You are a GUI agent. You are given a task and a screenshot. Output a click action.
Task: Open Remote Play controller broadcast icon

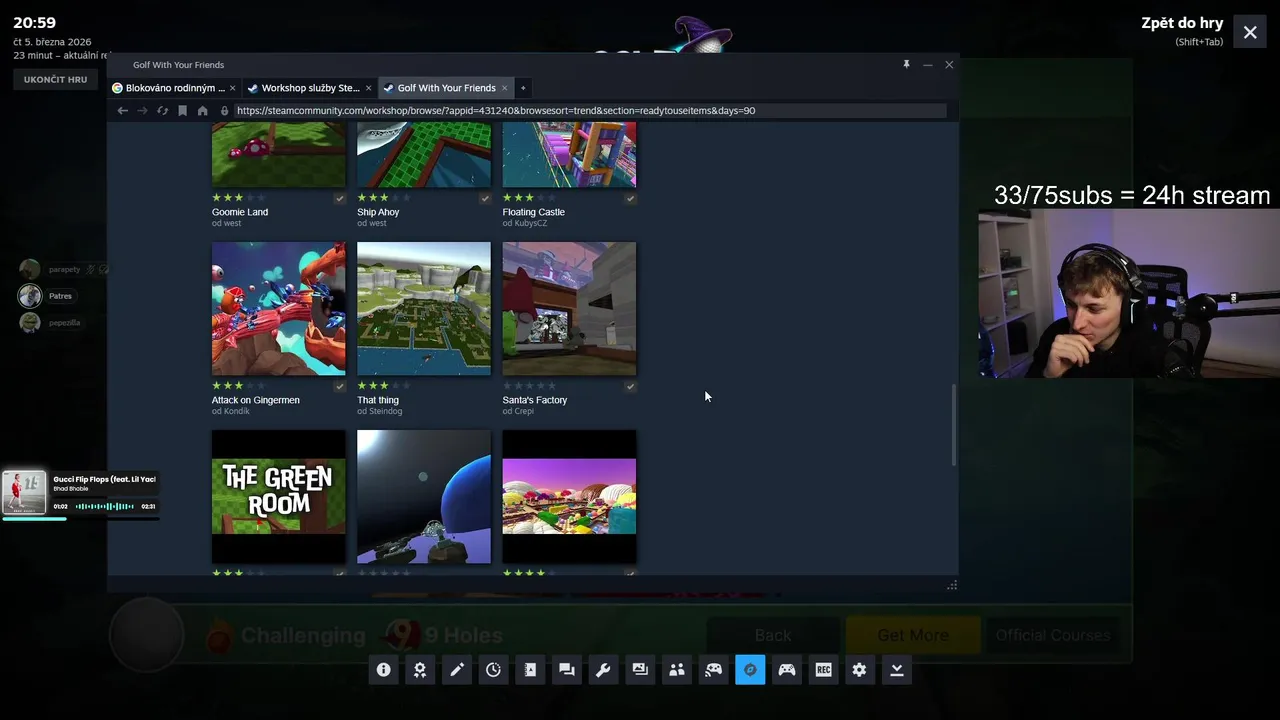click(713, 670)
